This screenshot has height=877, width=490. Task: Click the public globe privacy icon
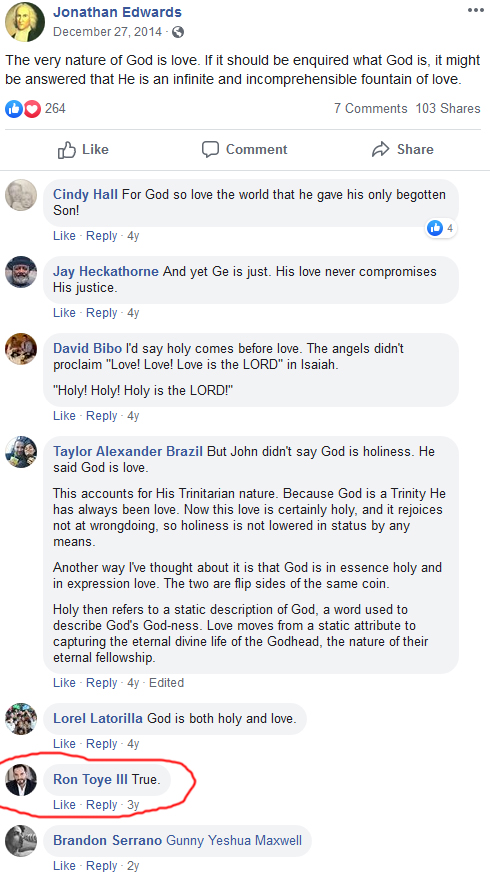pos(178,32)
